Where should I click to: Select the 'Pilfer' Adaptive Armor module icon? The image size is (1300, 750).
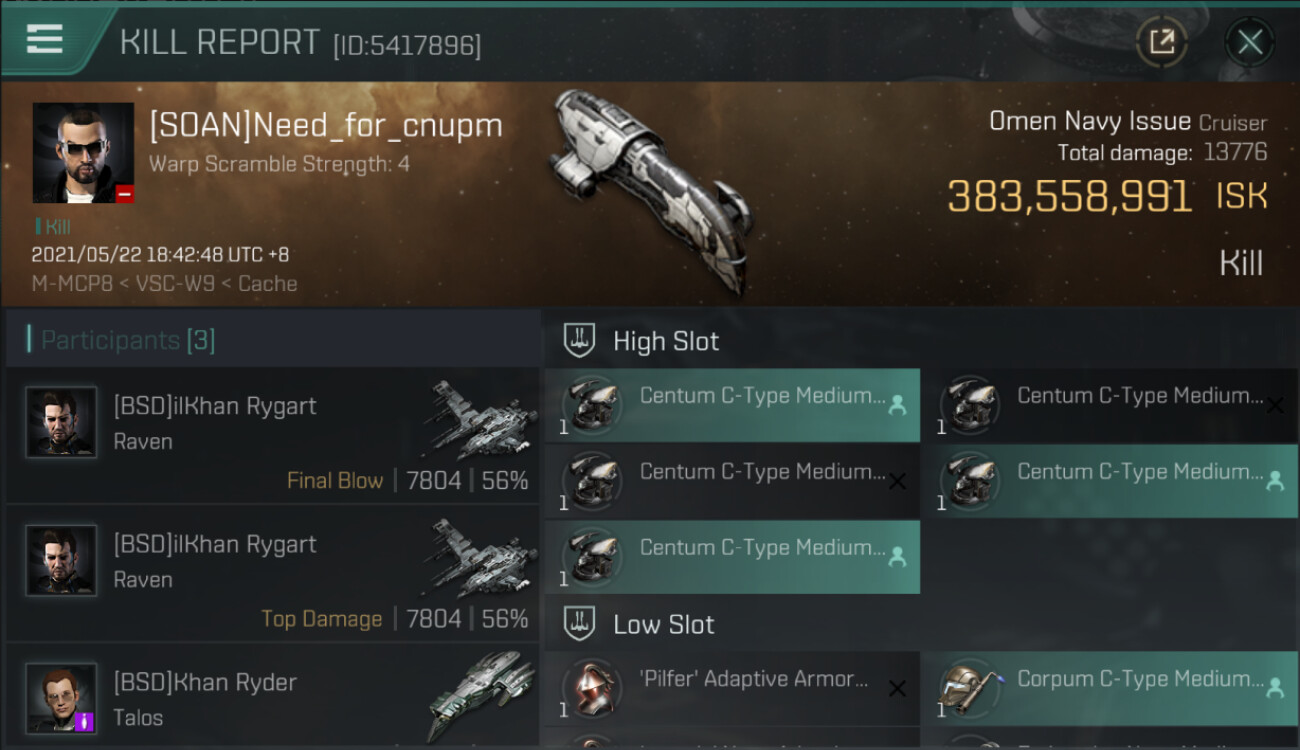point(591,689)
